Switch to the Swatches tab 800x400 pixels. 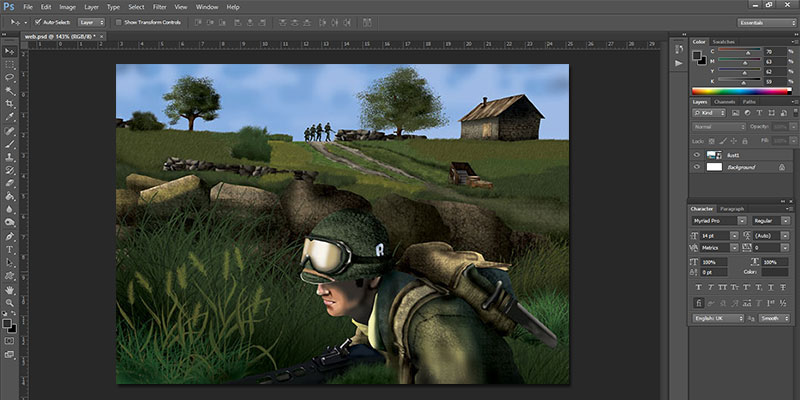pyautogui.click(x=723, y=42)
